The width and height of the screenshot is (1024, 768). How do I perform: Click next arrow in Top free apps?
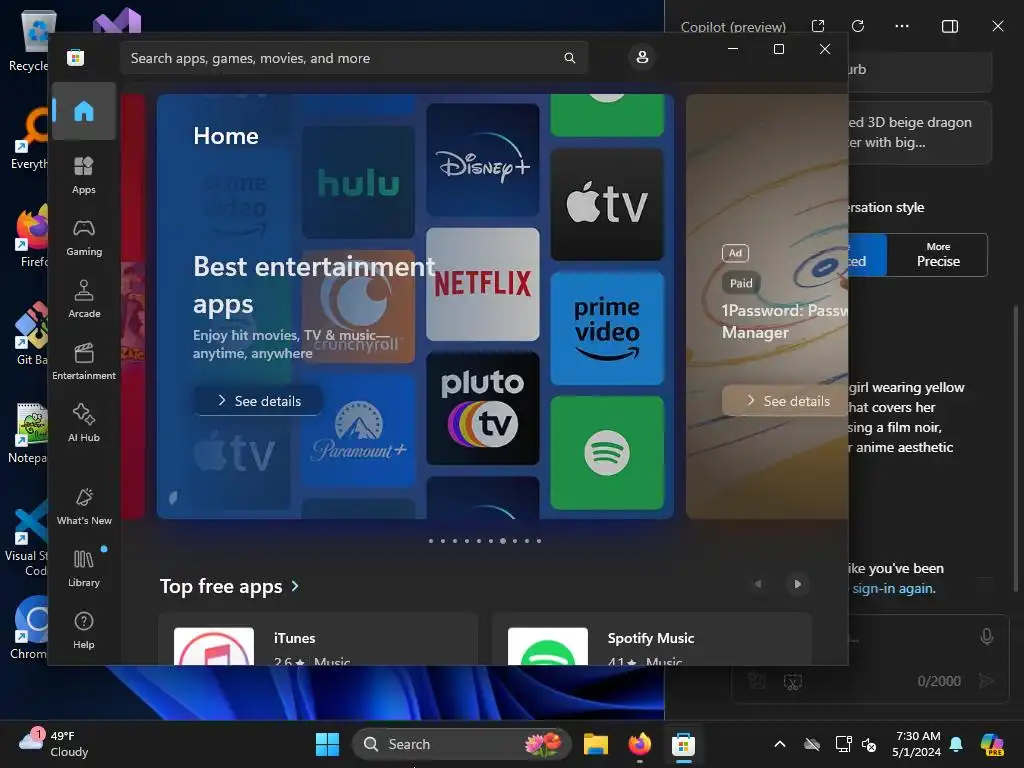[x=797, y=584]
